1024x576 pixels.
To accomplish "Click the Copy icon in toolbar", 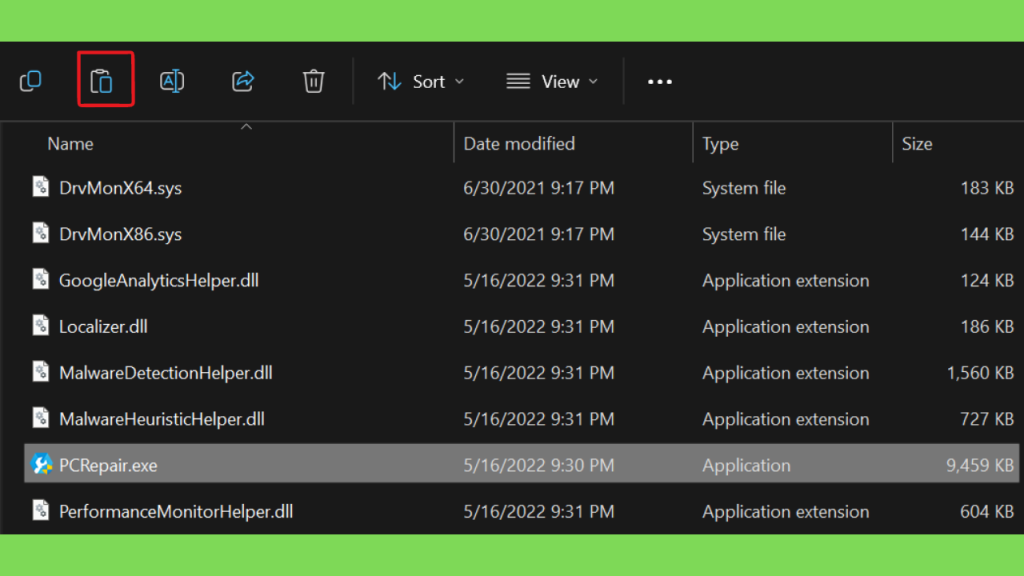I will pyautogui.click(x=31, y=81).
